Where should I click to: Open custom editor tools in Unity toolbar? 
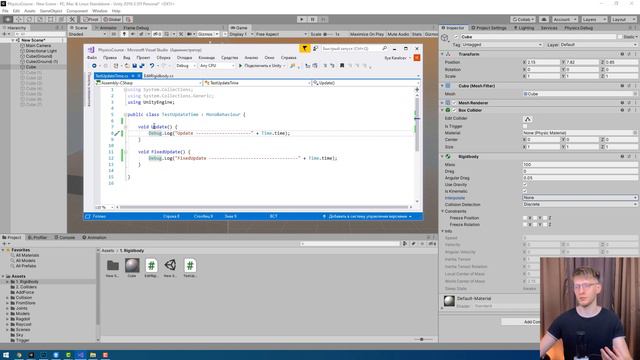point(72,19)
